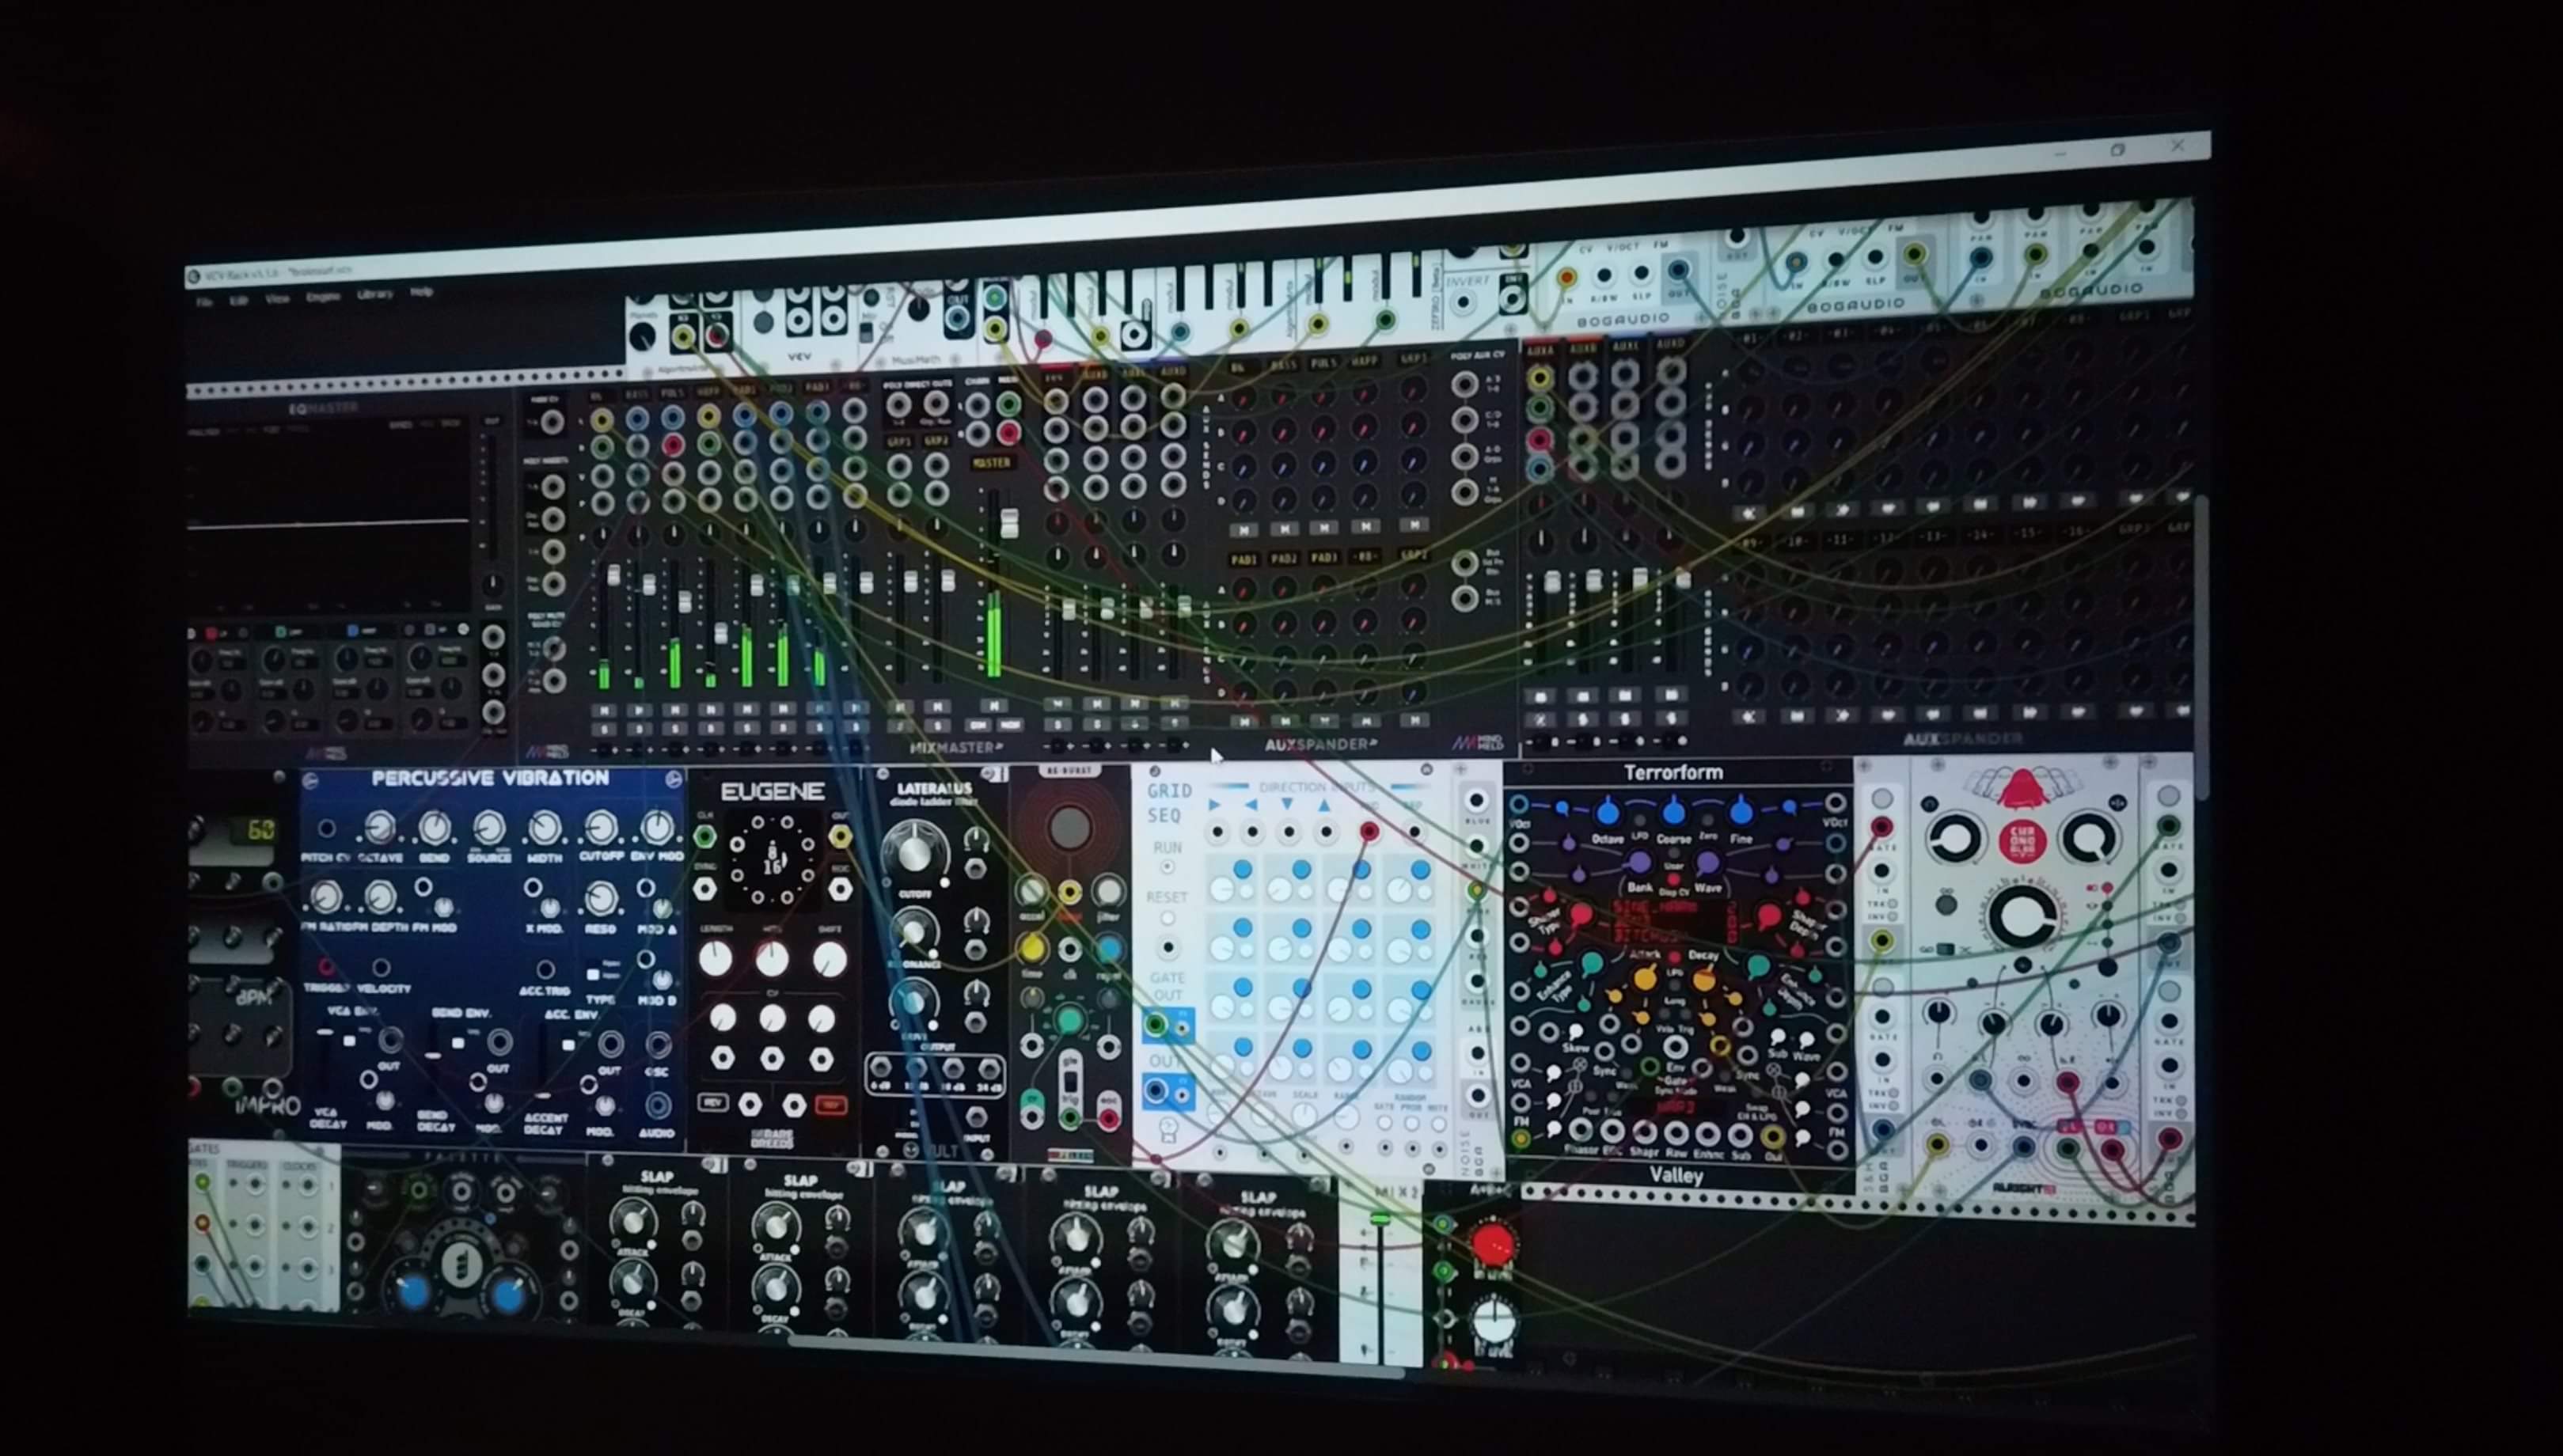This screenshot has width=2563, height=1456.
Task: Click the up-arrow direction input on Grid Seq
Action: click(x=1326, y=831)
